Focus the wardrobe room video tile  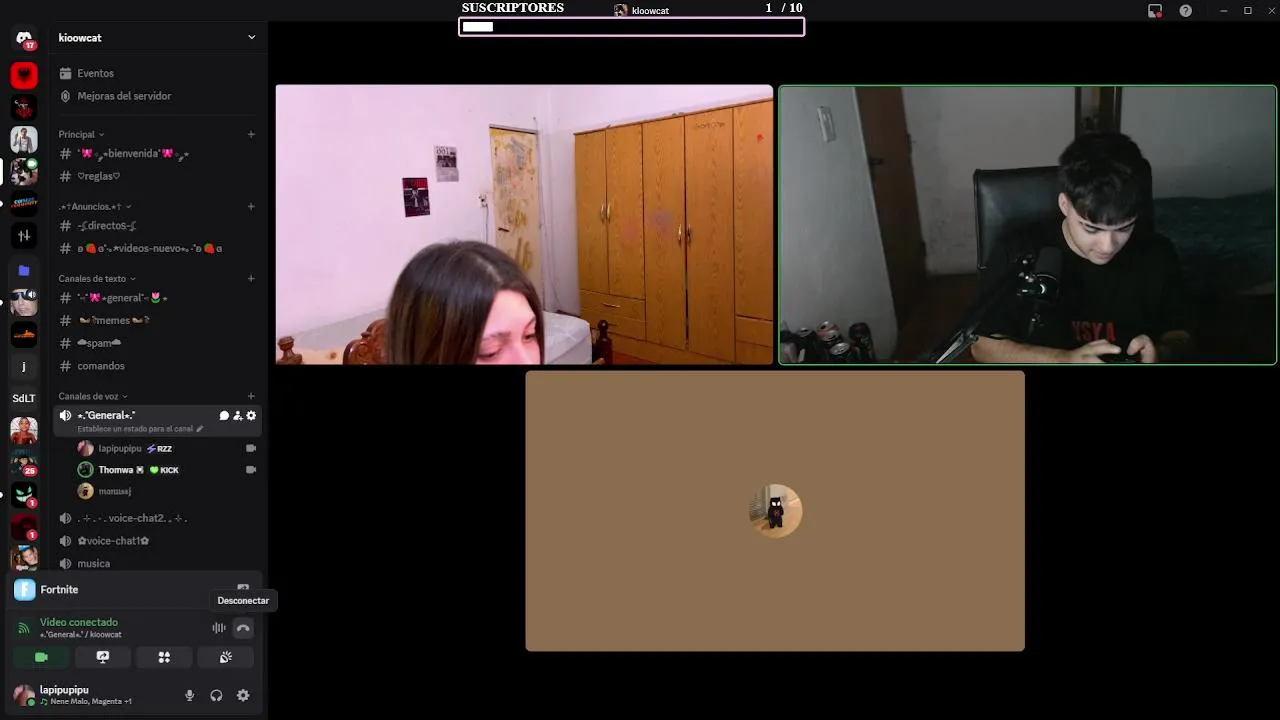pos(524,224)
